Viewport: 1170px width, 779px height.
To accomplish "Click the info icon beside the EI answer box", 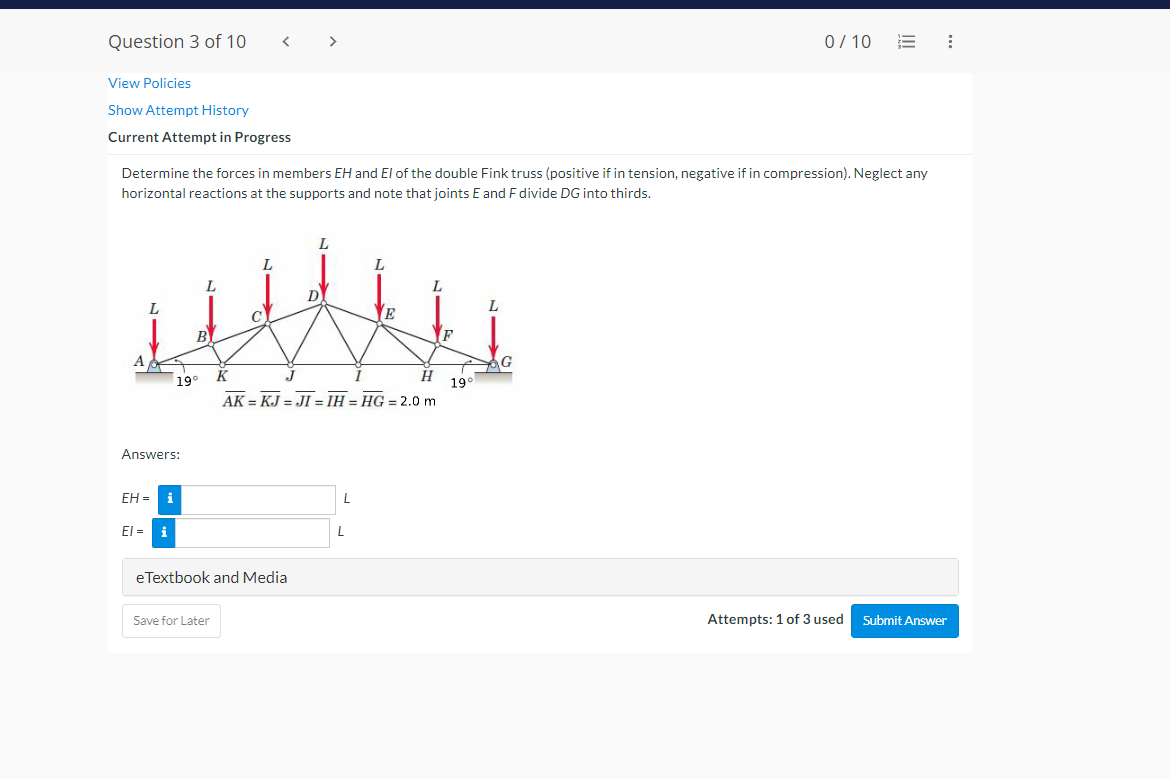I will tap(163, 532).
